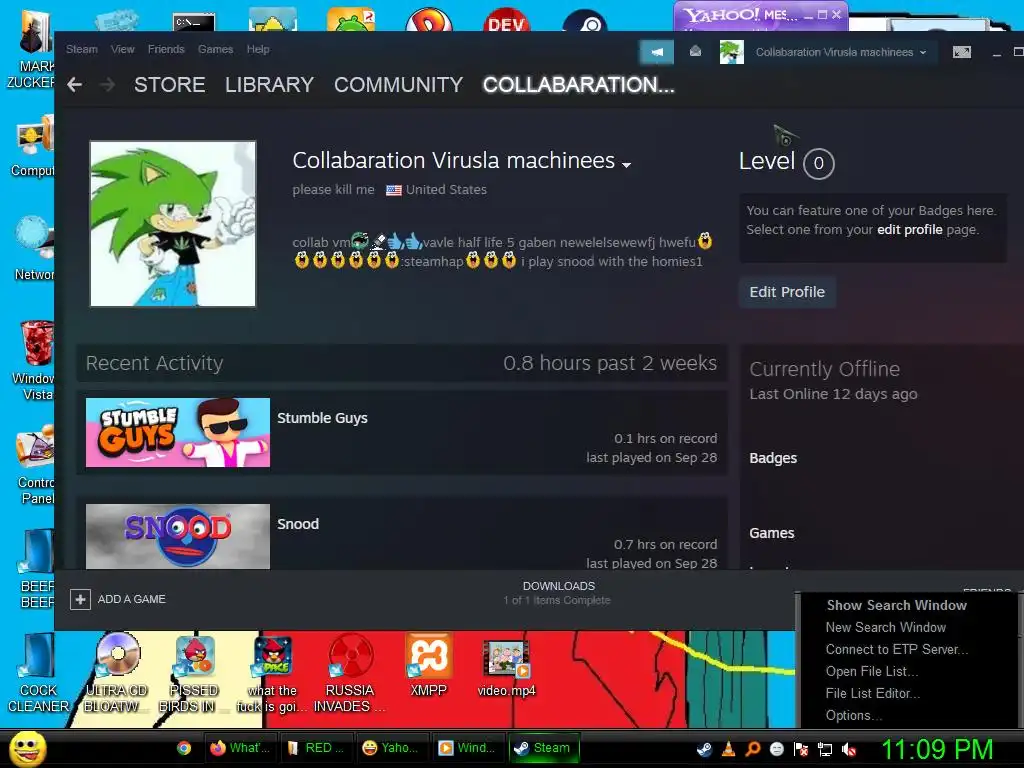Go to the STORE tab
This screenshot has width=1024, height=768.
(x=170, y=85)
